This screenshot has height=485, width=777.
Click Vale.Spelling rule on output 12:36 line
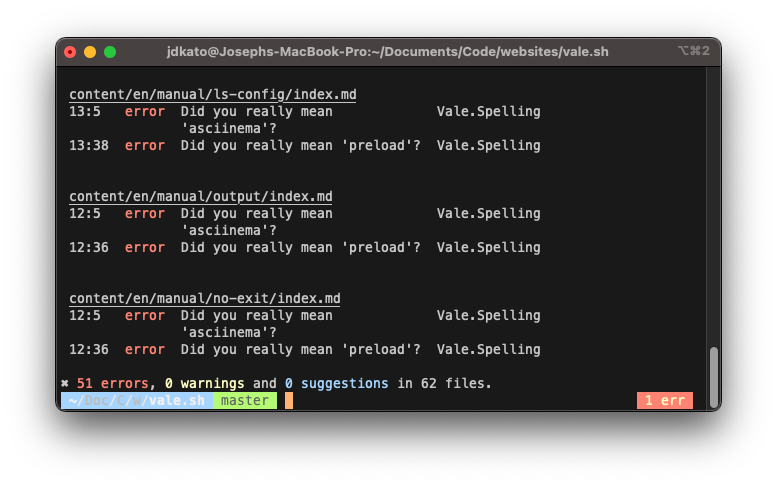[489, 248]
